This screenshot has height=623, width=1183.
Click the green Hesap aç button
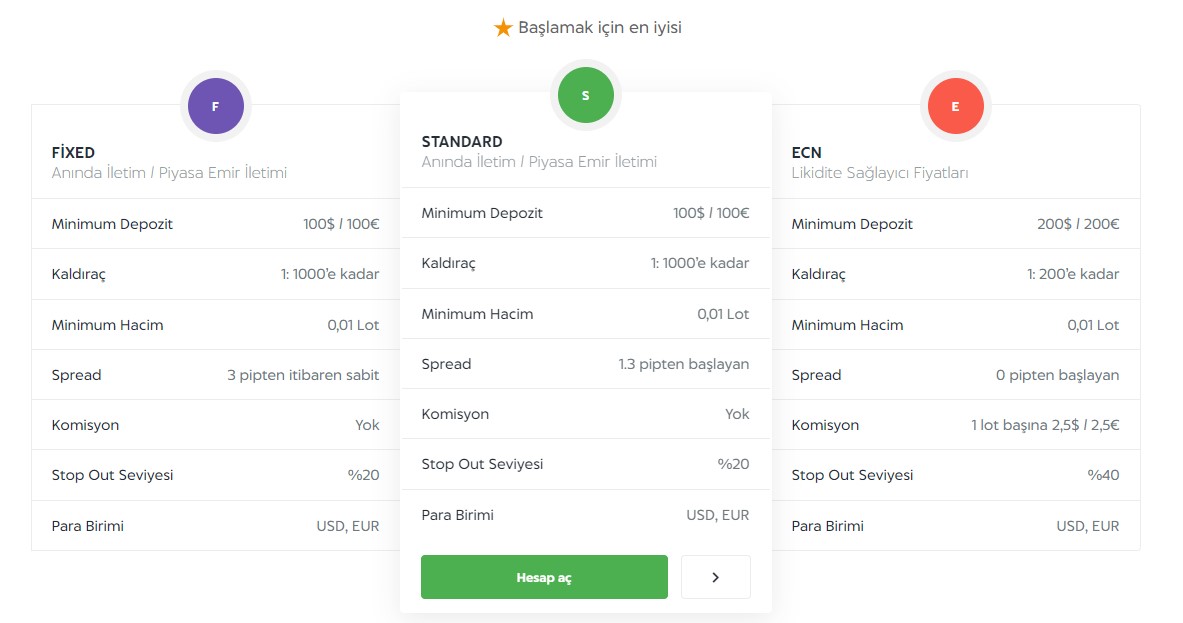pos(544,577)
